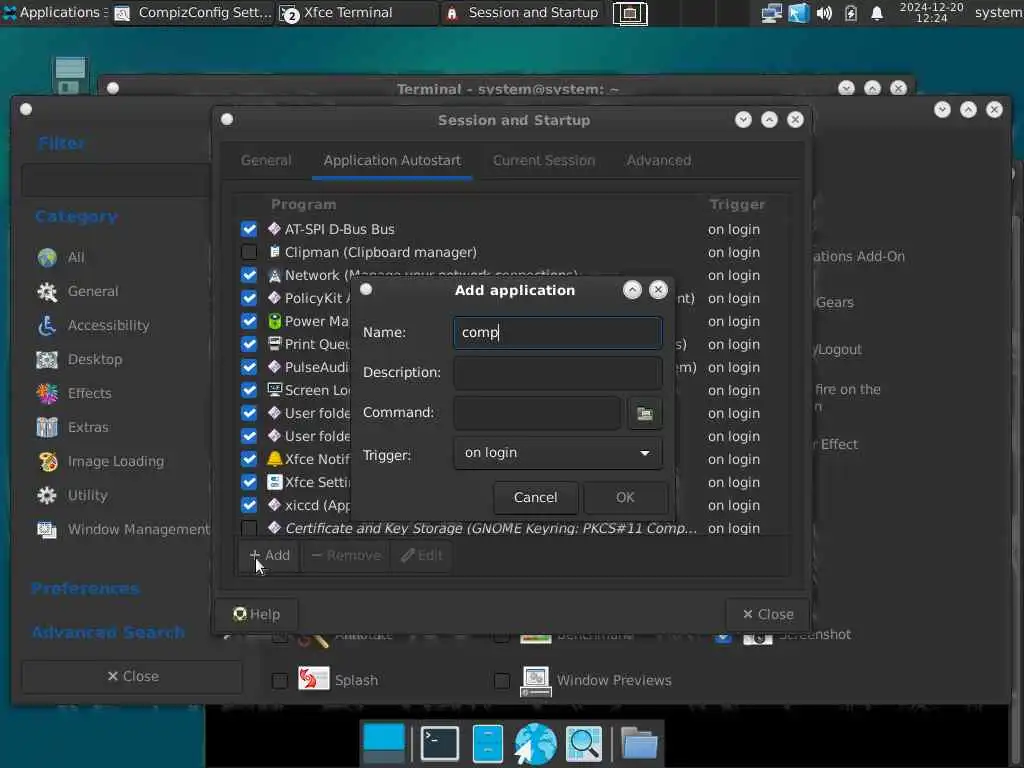Viewport: 1024px width, 768px height.
Task: Select the Window Management category icon
Action: click(47, 529)
